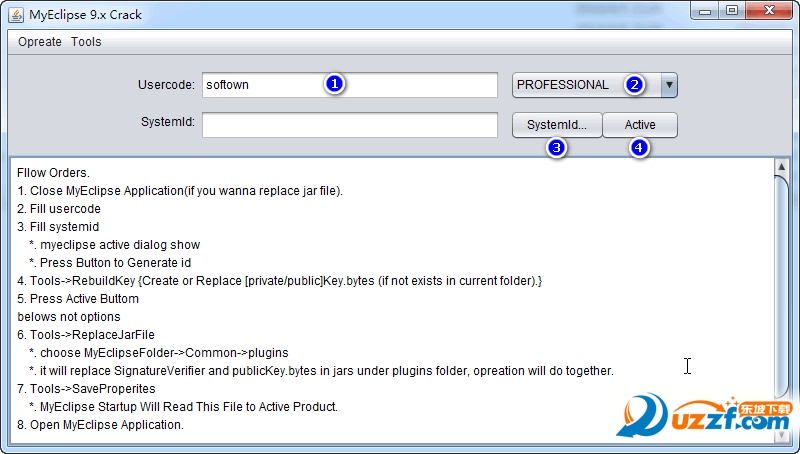This screenshot has height=454, width=800.
Task: Click the blue number 1 badge
Action: click(335, 85)
